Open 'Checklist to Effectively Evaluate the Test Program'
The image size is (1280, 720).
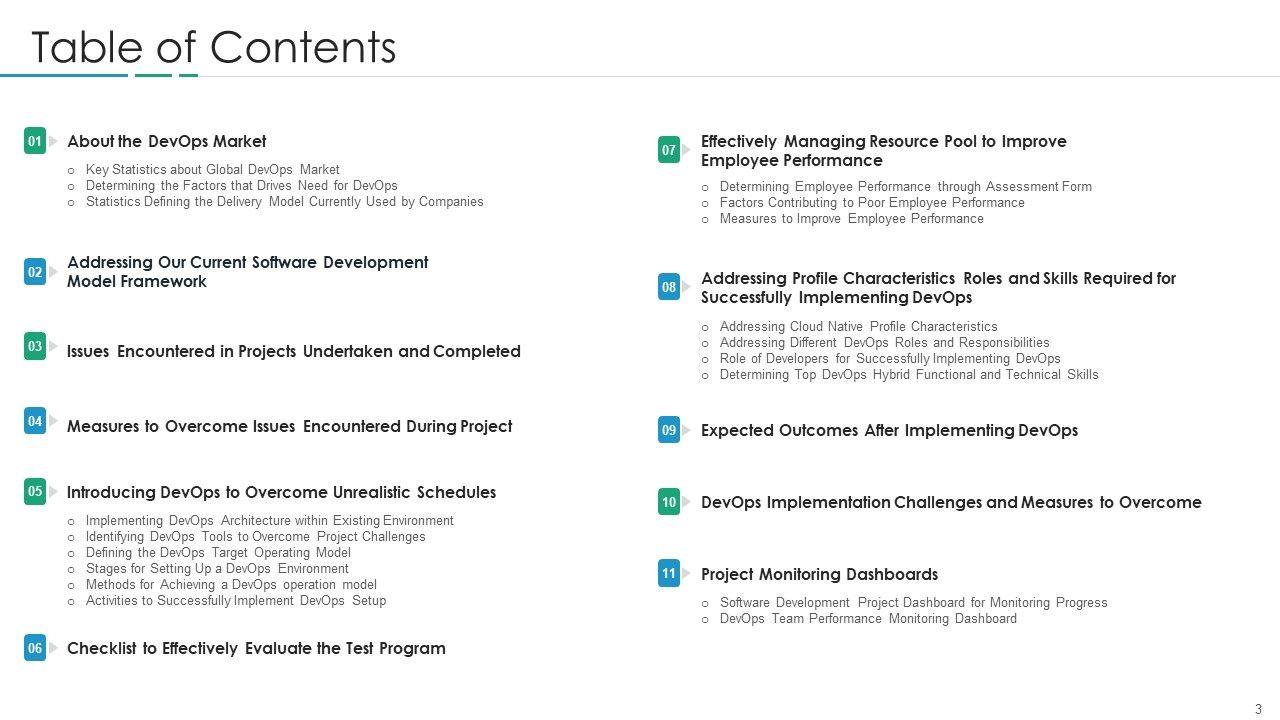pos(256,648)
